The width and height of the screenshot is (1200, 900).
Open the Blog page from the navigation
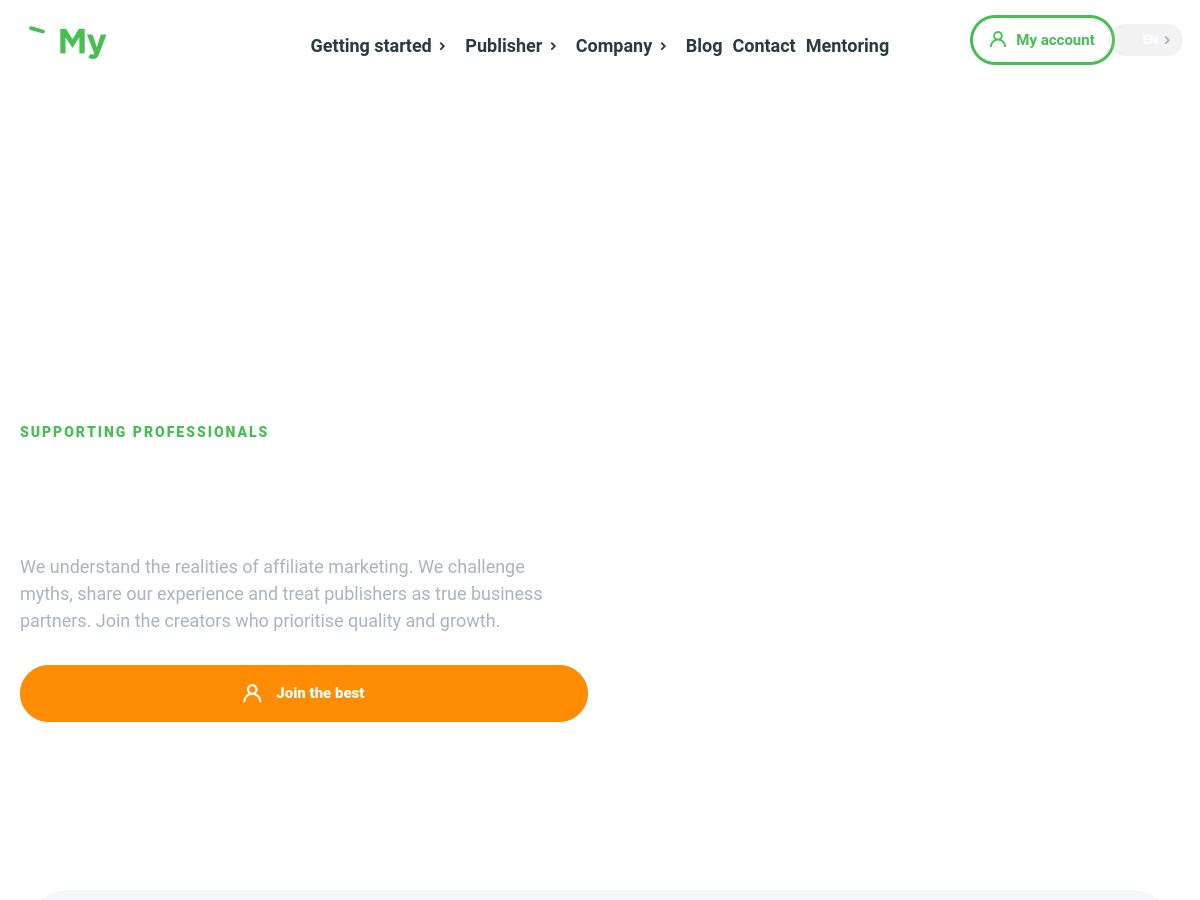pos(703,46)
